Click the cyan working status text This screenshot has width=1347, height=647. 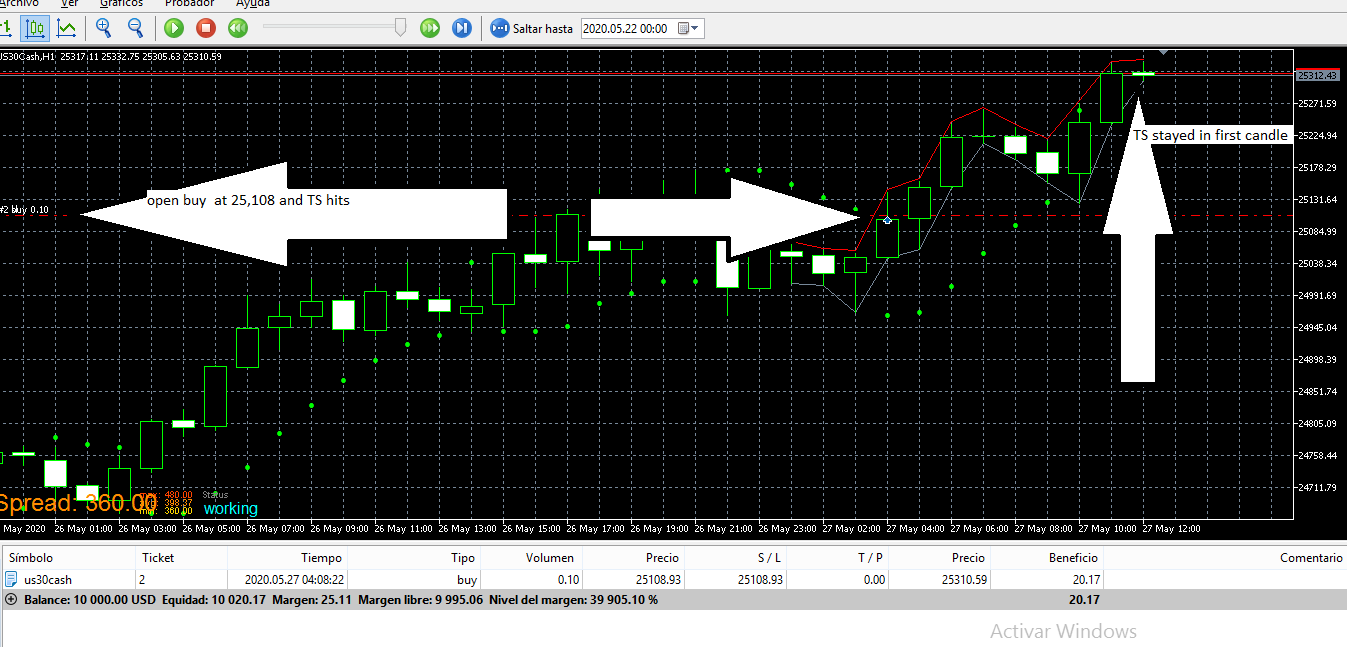pyautogui.click(x=230, y=508)
